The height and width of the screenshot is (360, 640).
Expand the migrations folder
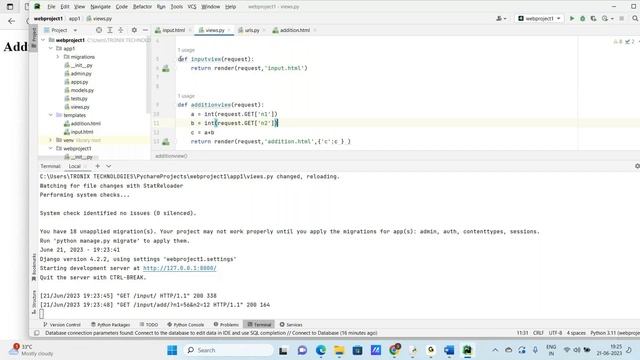pyautogui.click(x=58, y=57)
